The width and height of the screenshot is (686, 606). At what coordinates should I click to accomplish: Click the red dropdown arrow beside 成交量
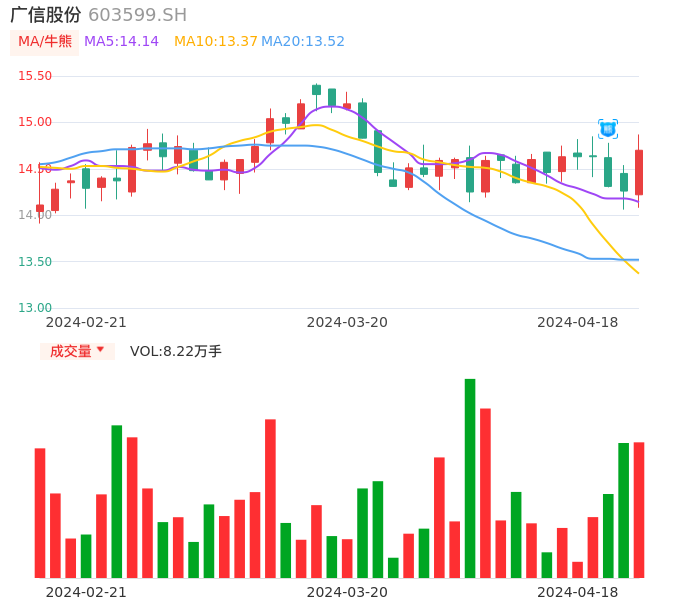[x=100, y=350]
